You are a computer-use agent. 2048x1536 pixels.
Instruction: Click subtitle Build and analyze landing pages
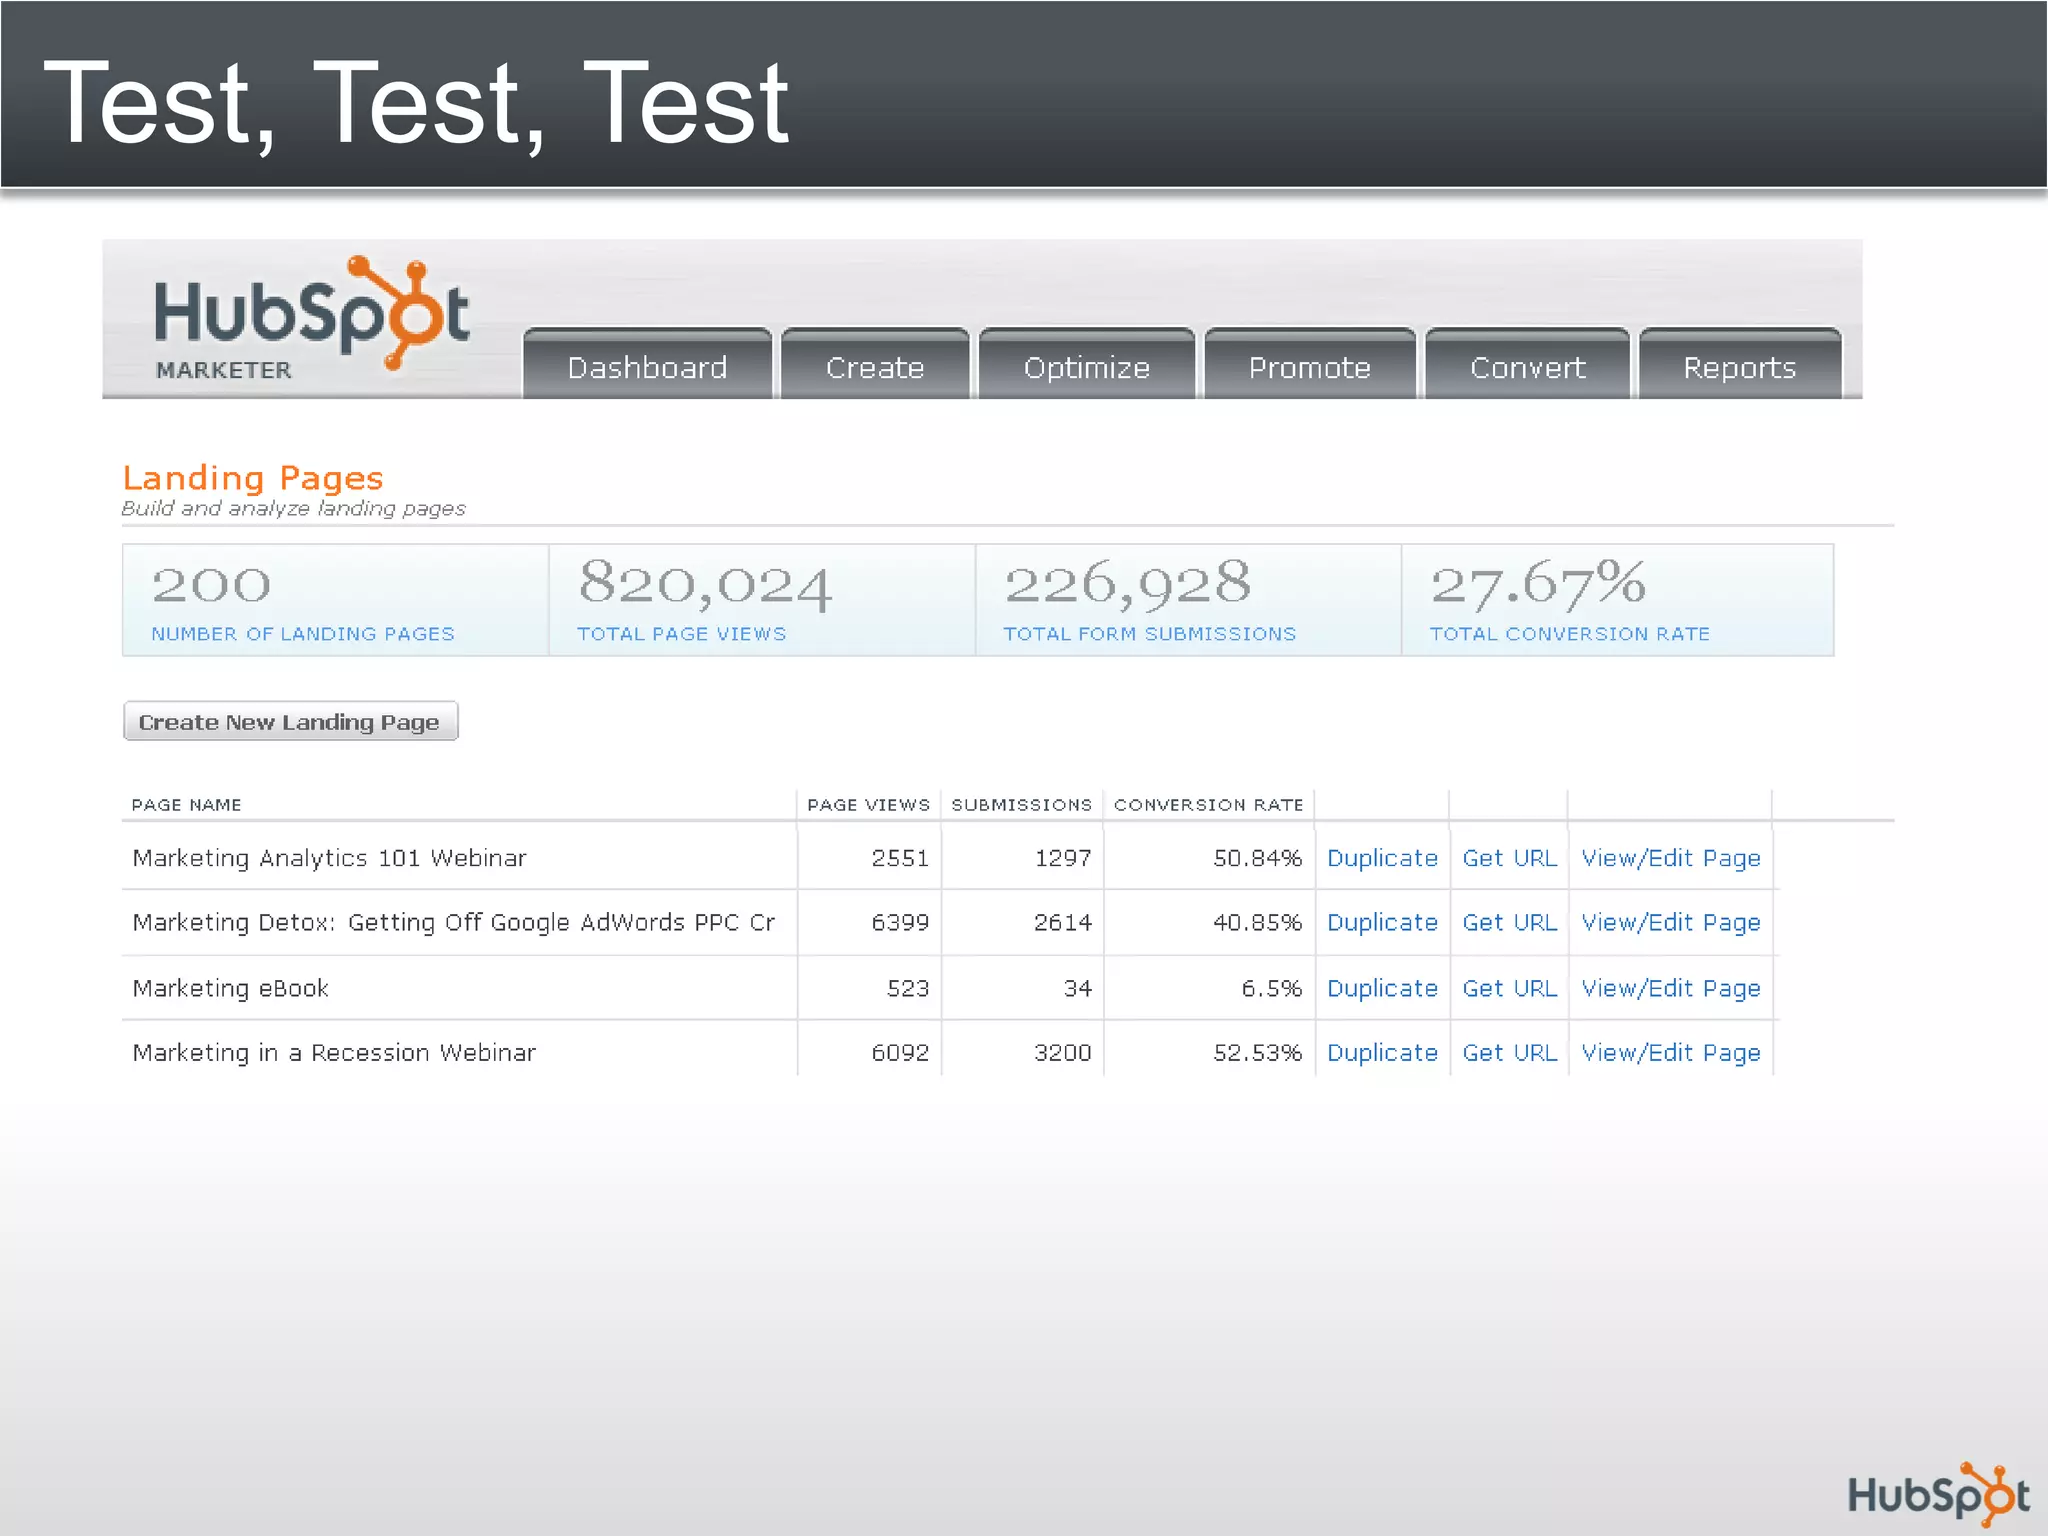tap(293, 508)
